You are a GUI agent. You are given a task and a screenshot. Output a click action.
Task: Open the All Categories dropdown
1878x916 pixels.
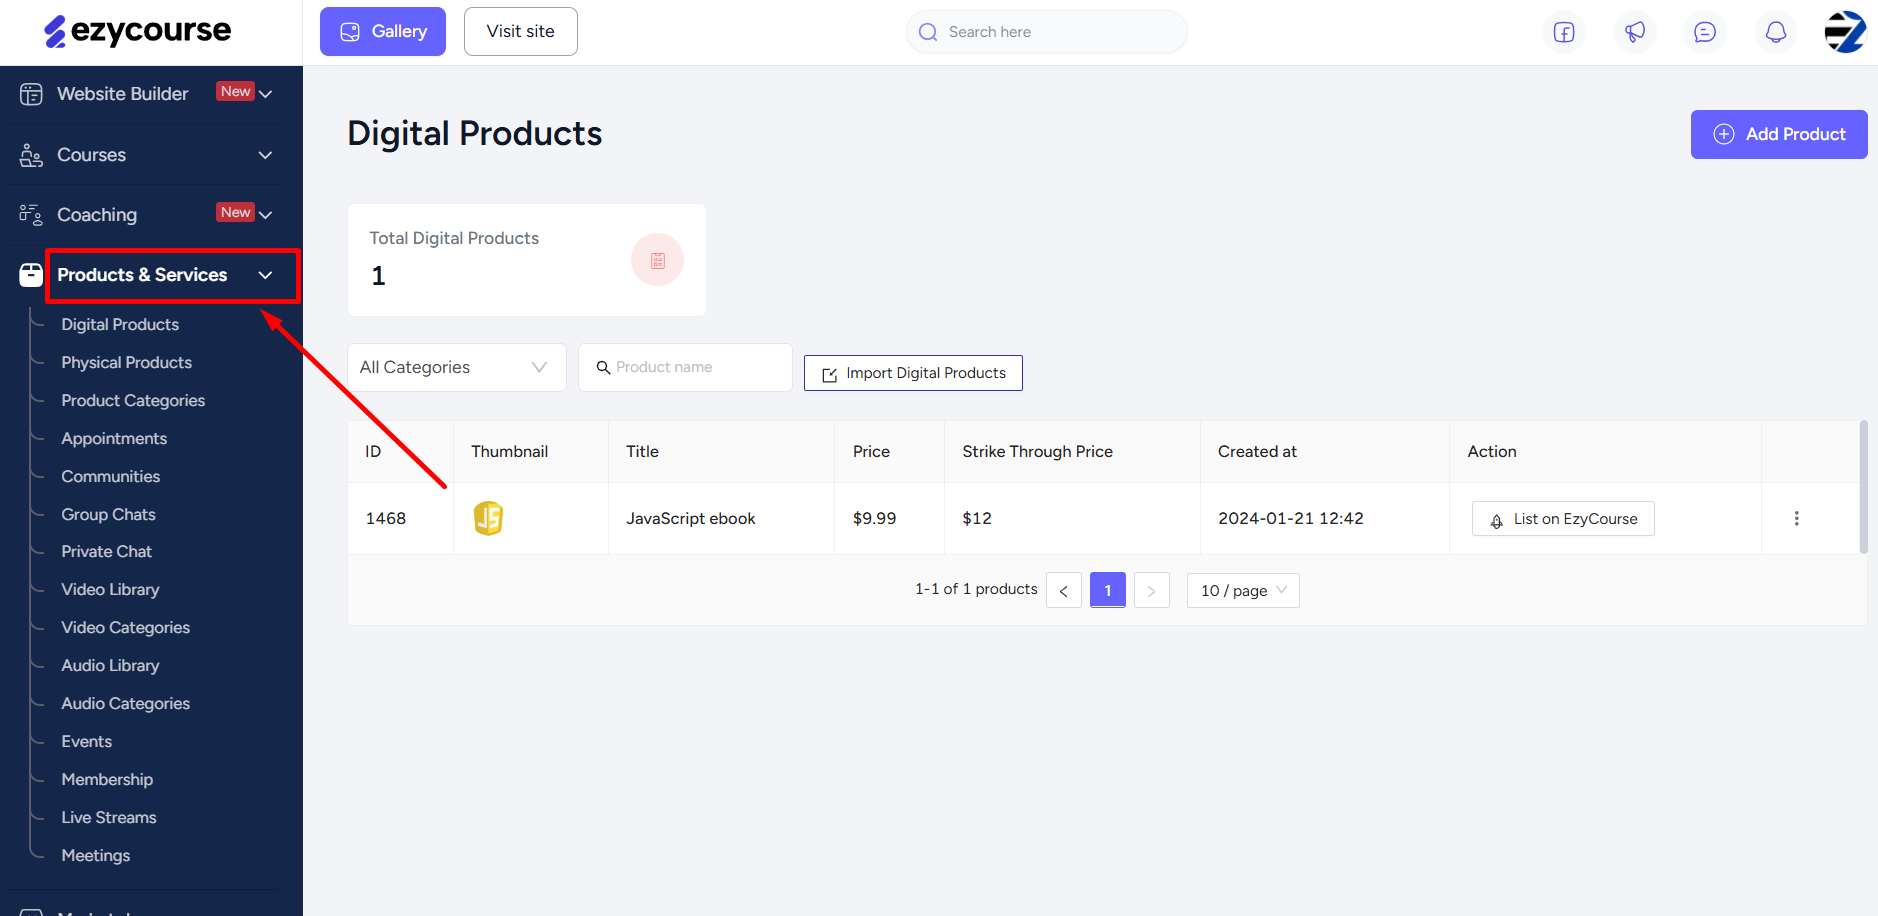click(x=457, y=367)
